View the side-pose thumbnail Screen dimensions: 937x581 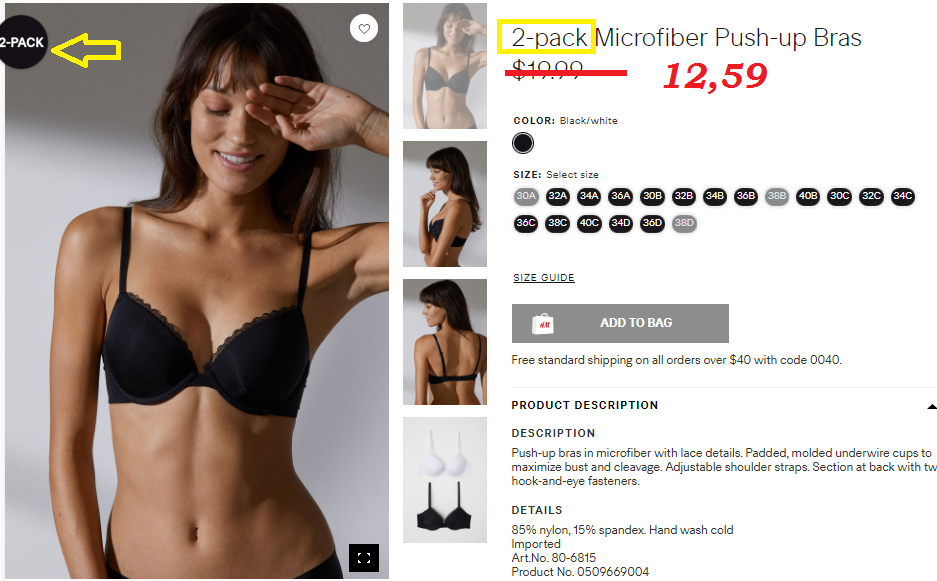pyautogui.click(x=445, y=204)
